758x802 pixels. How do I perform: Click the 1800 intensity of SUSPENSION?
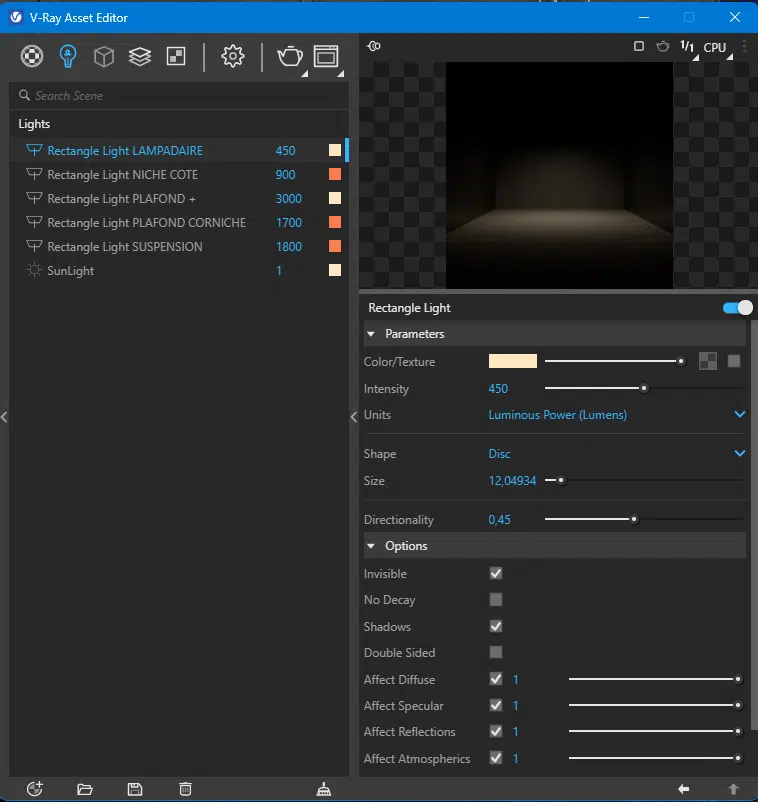[288, 247]
